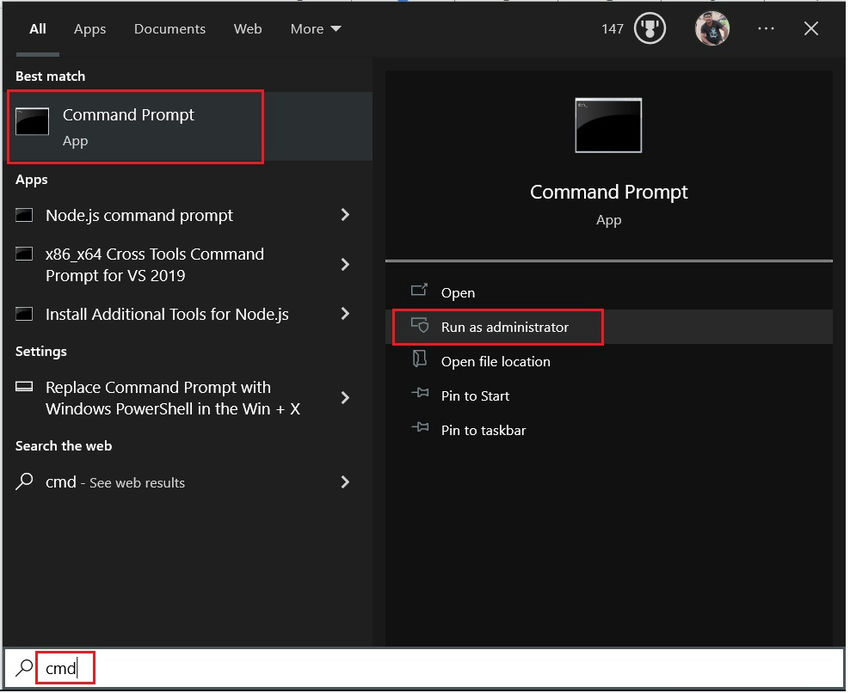The width and height of the screenshot is (850, 693).
Task: Click the Run as administrator shield icon
Action: (422, 327)
